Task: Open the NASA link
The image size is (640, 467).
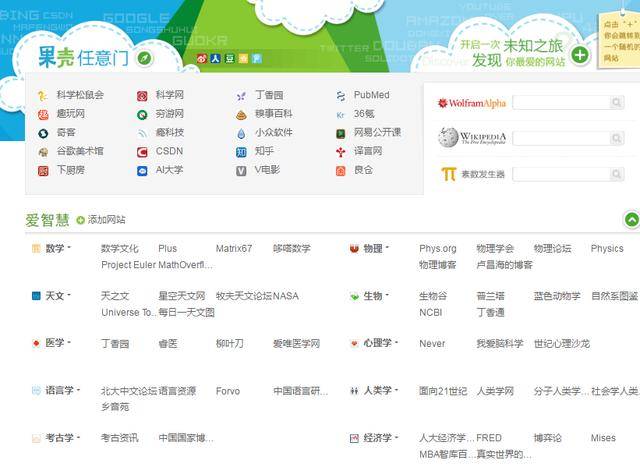Action: 286,296
